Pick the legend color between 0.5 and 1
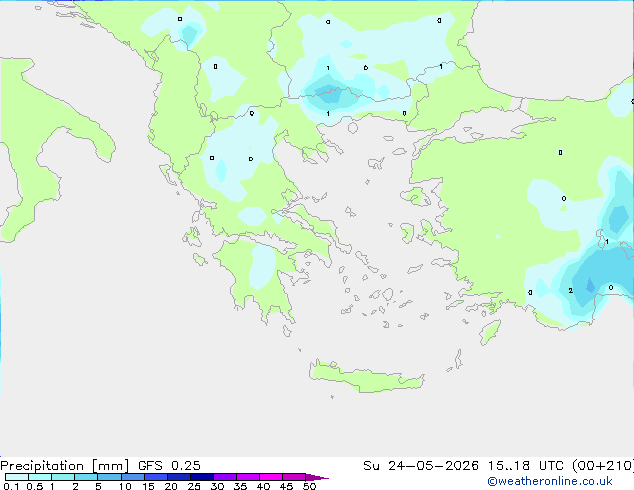The width and height of the screenshot is (634, 490). coord(40,477)
